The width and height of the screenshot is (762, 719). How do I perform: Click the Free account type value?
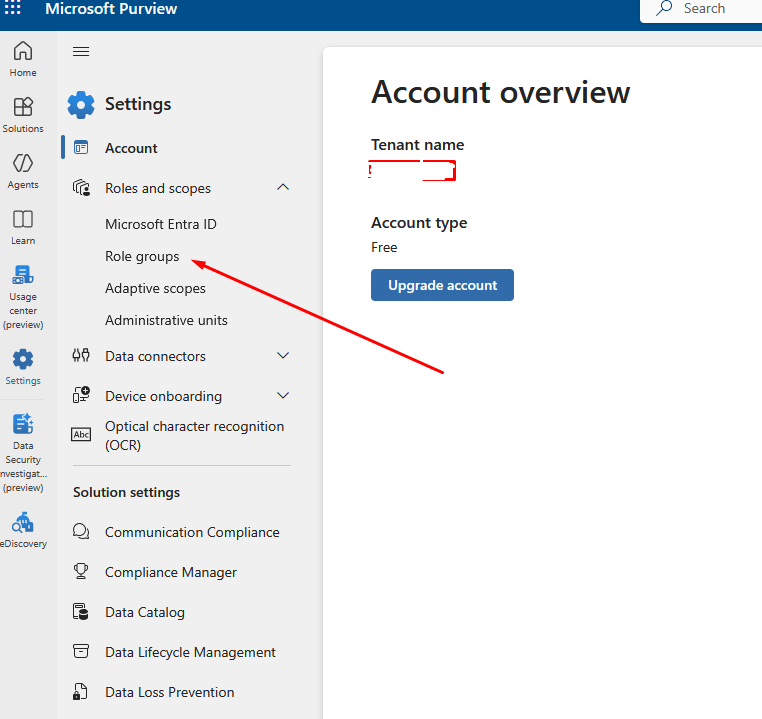384,247
